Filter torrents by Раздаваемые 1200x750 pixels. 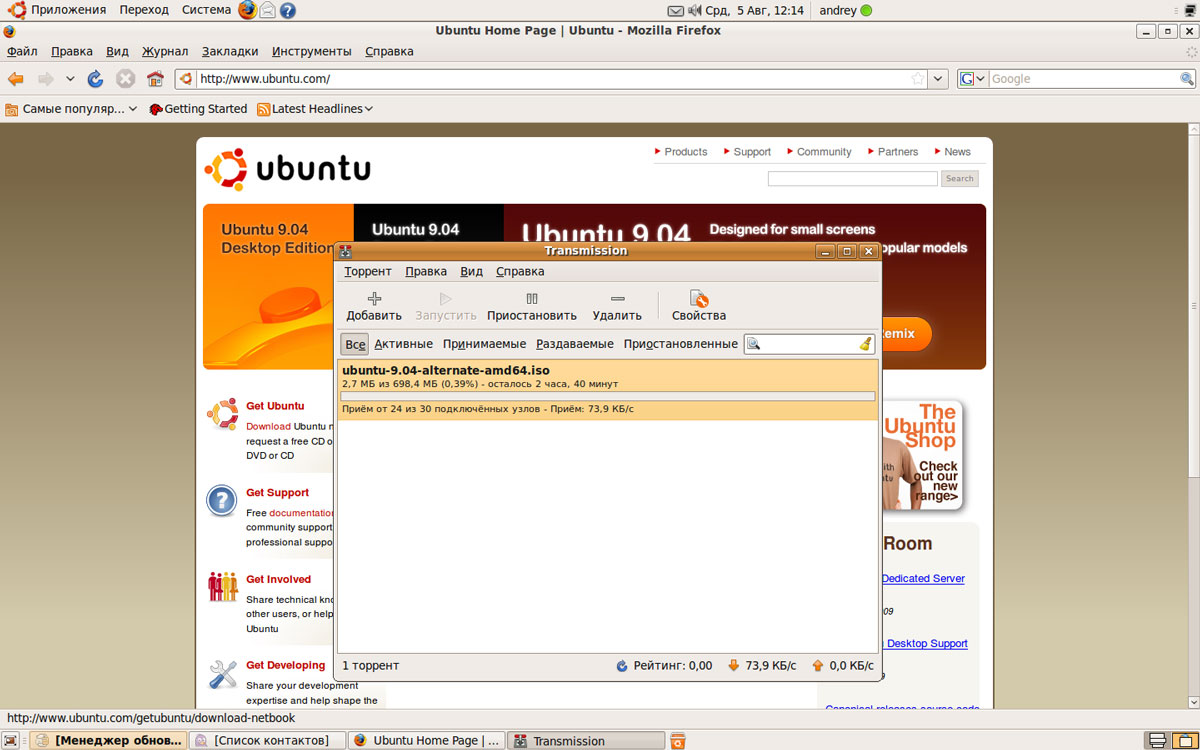point(575,344)
